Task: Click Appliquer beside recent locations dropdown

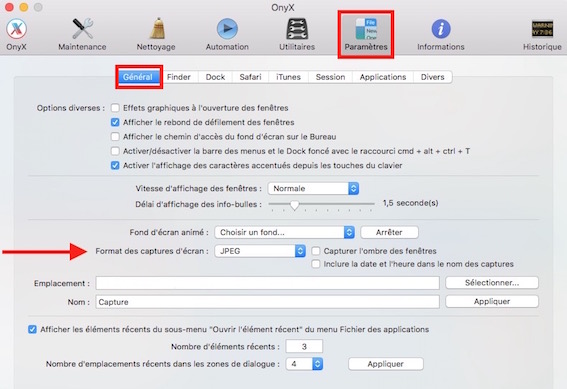Action: pos(386,364)
